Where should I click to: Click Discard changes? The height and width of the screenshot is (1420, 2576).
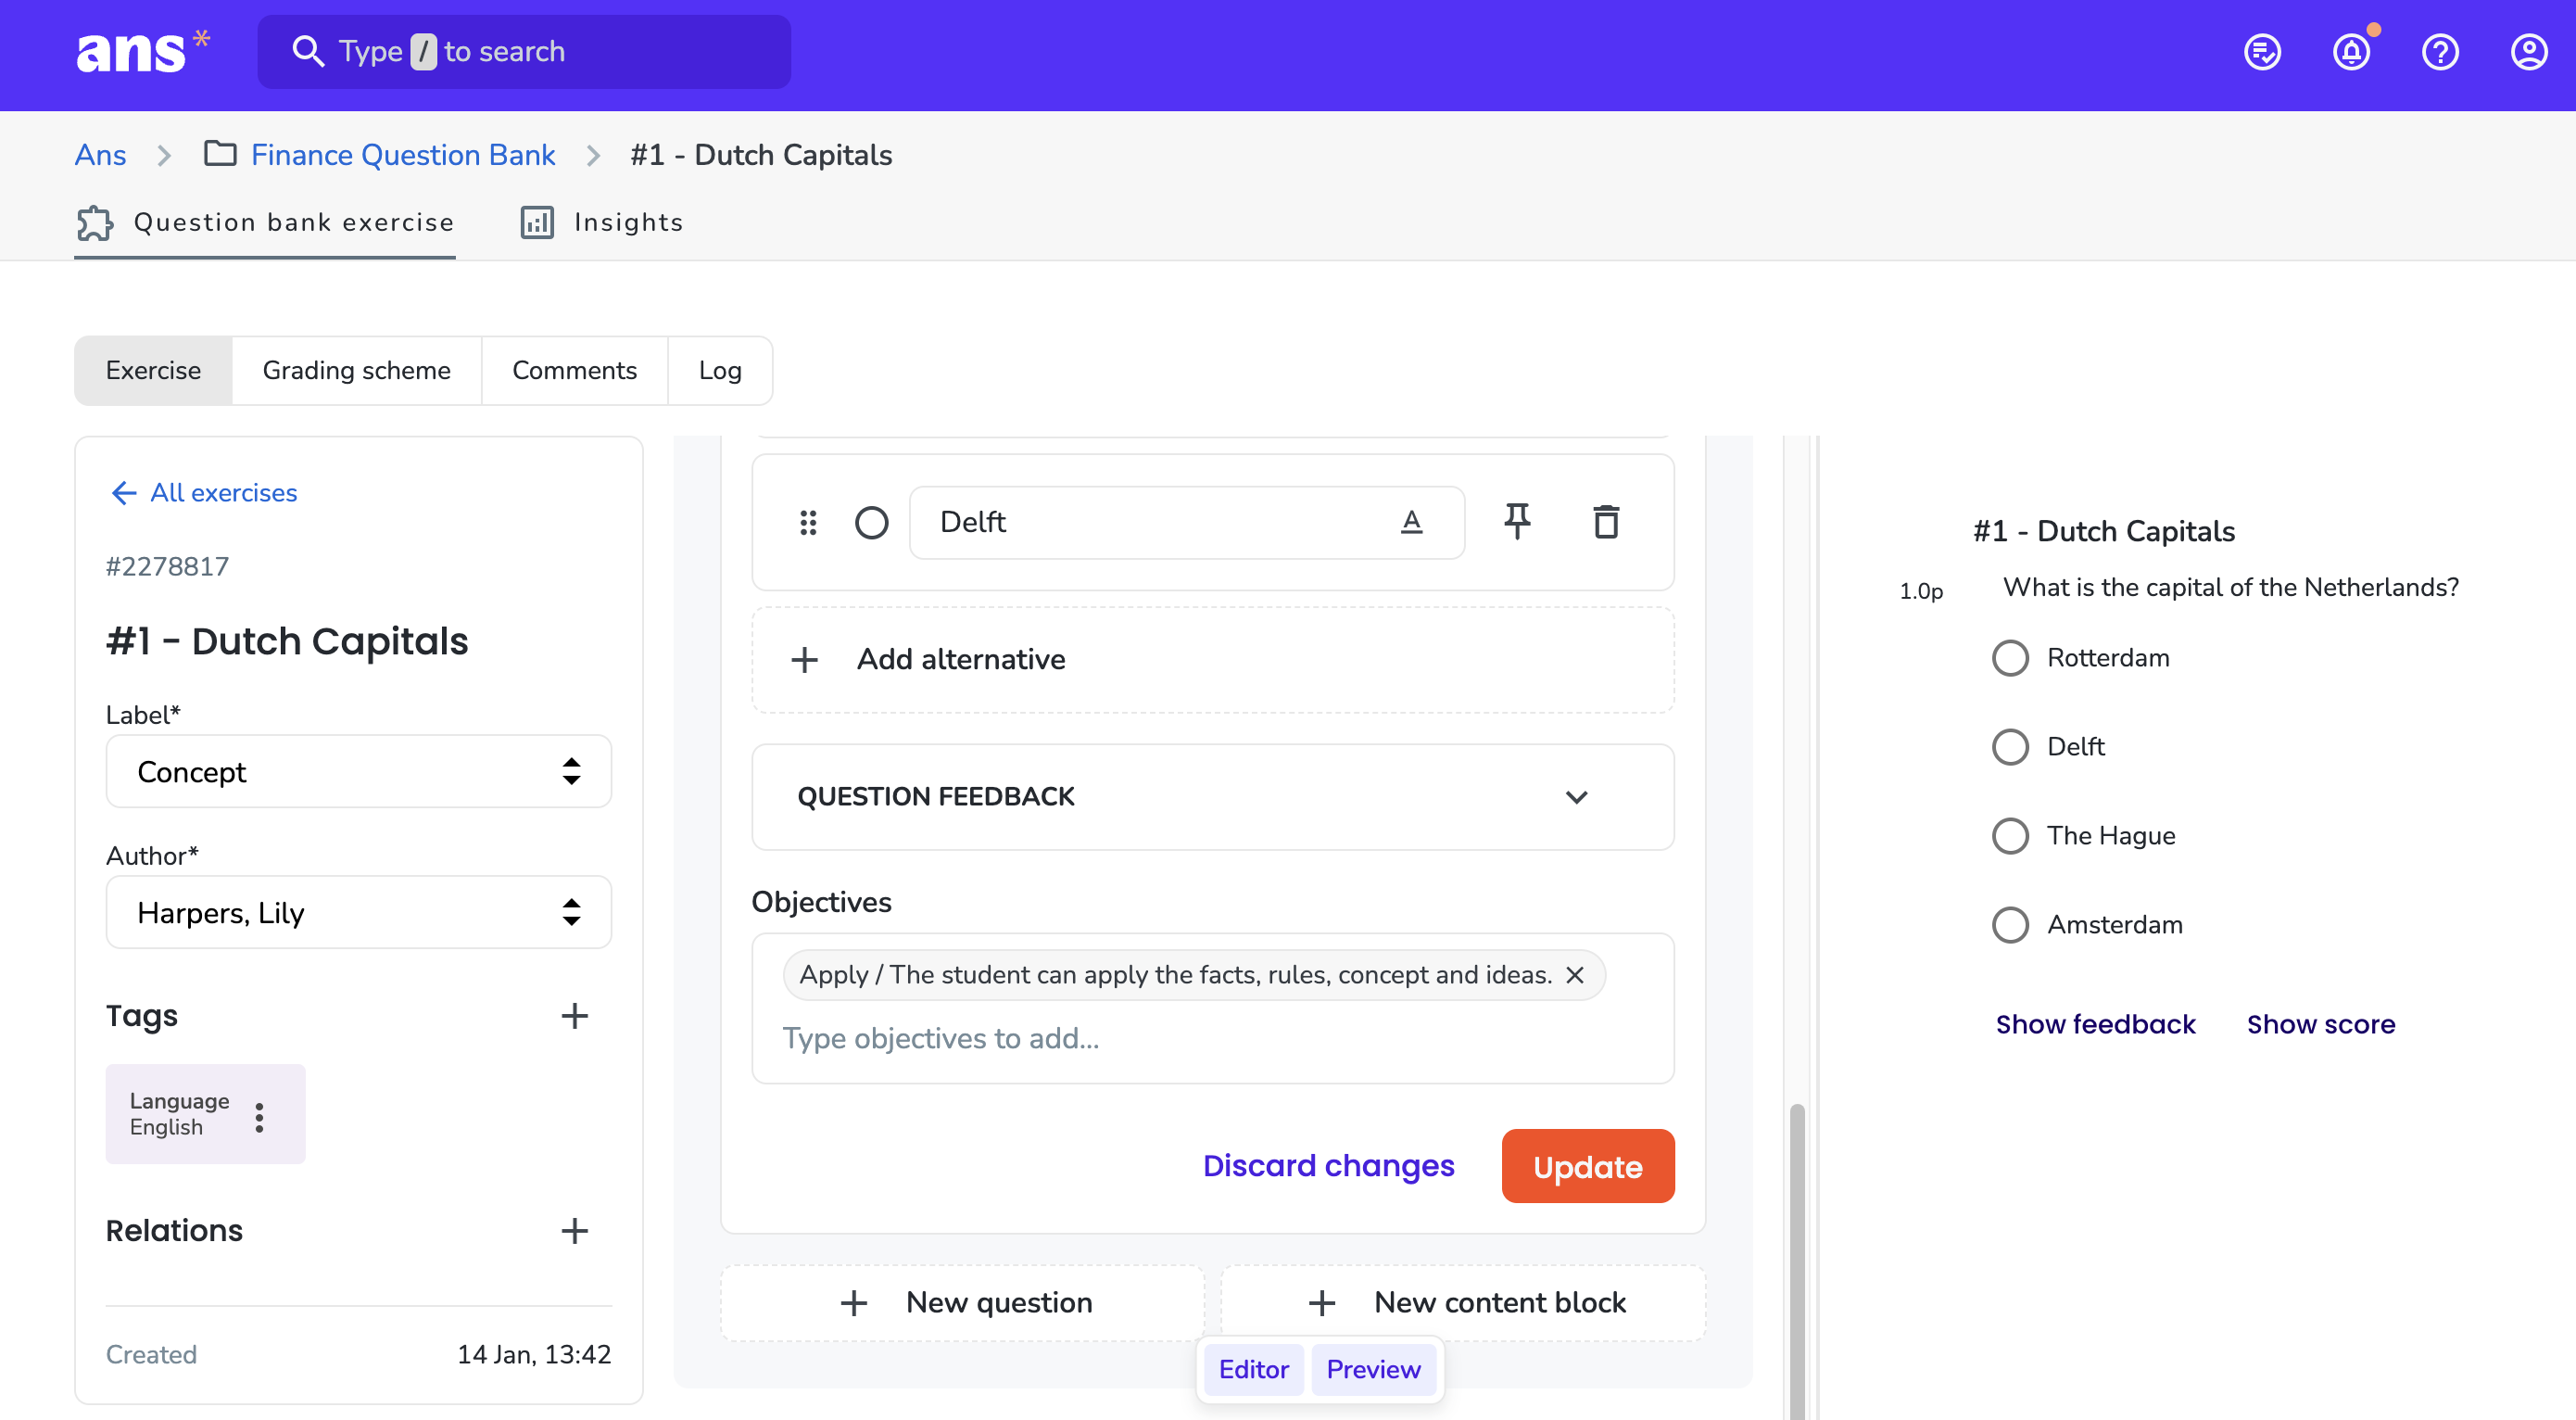click(1328, 1166)
